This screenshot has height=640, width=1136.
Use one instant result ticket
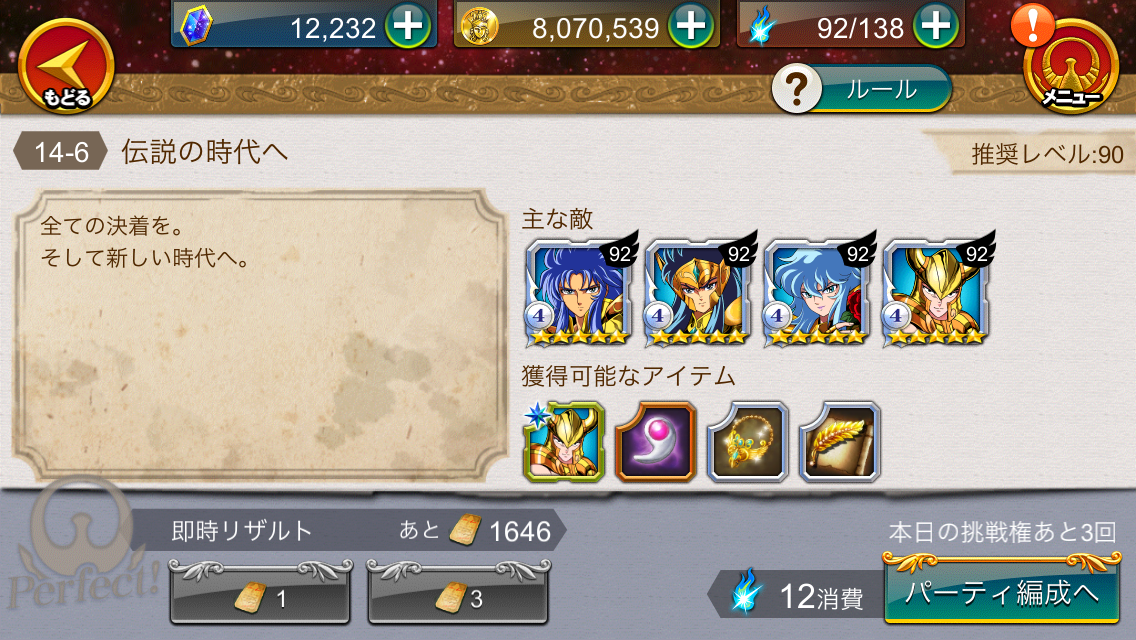(260, 592)
